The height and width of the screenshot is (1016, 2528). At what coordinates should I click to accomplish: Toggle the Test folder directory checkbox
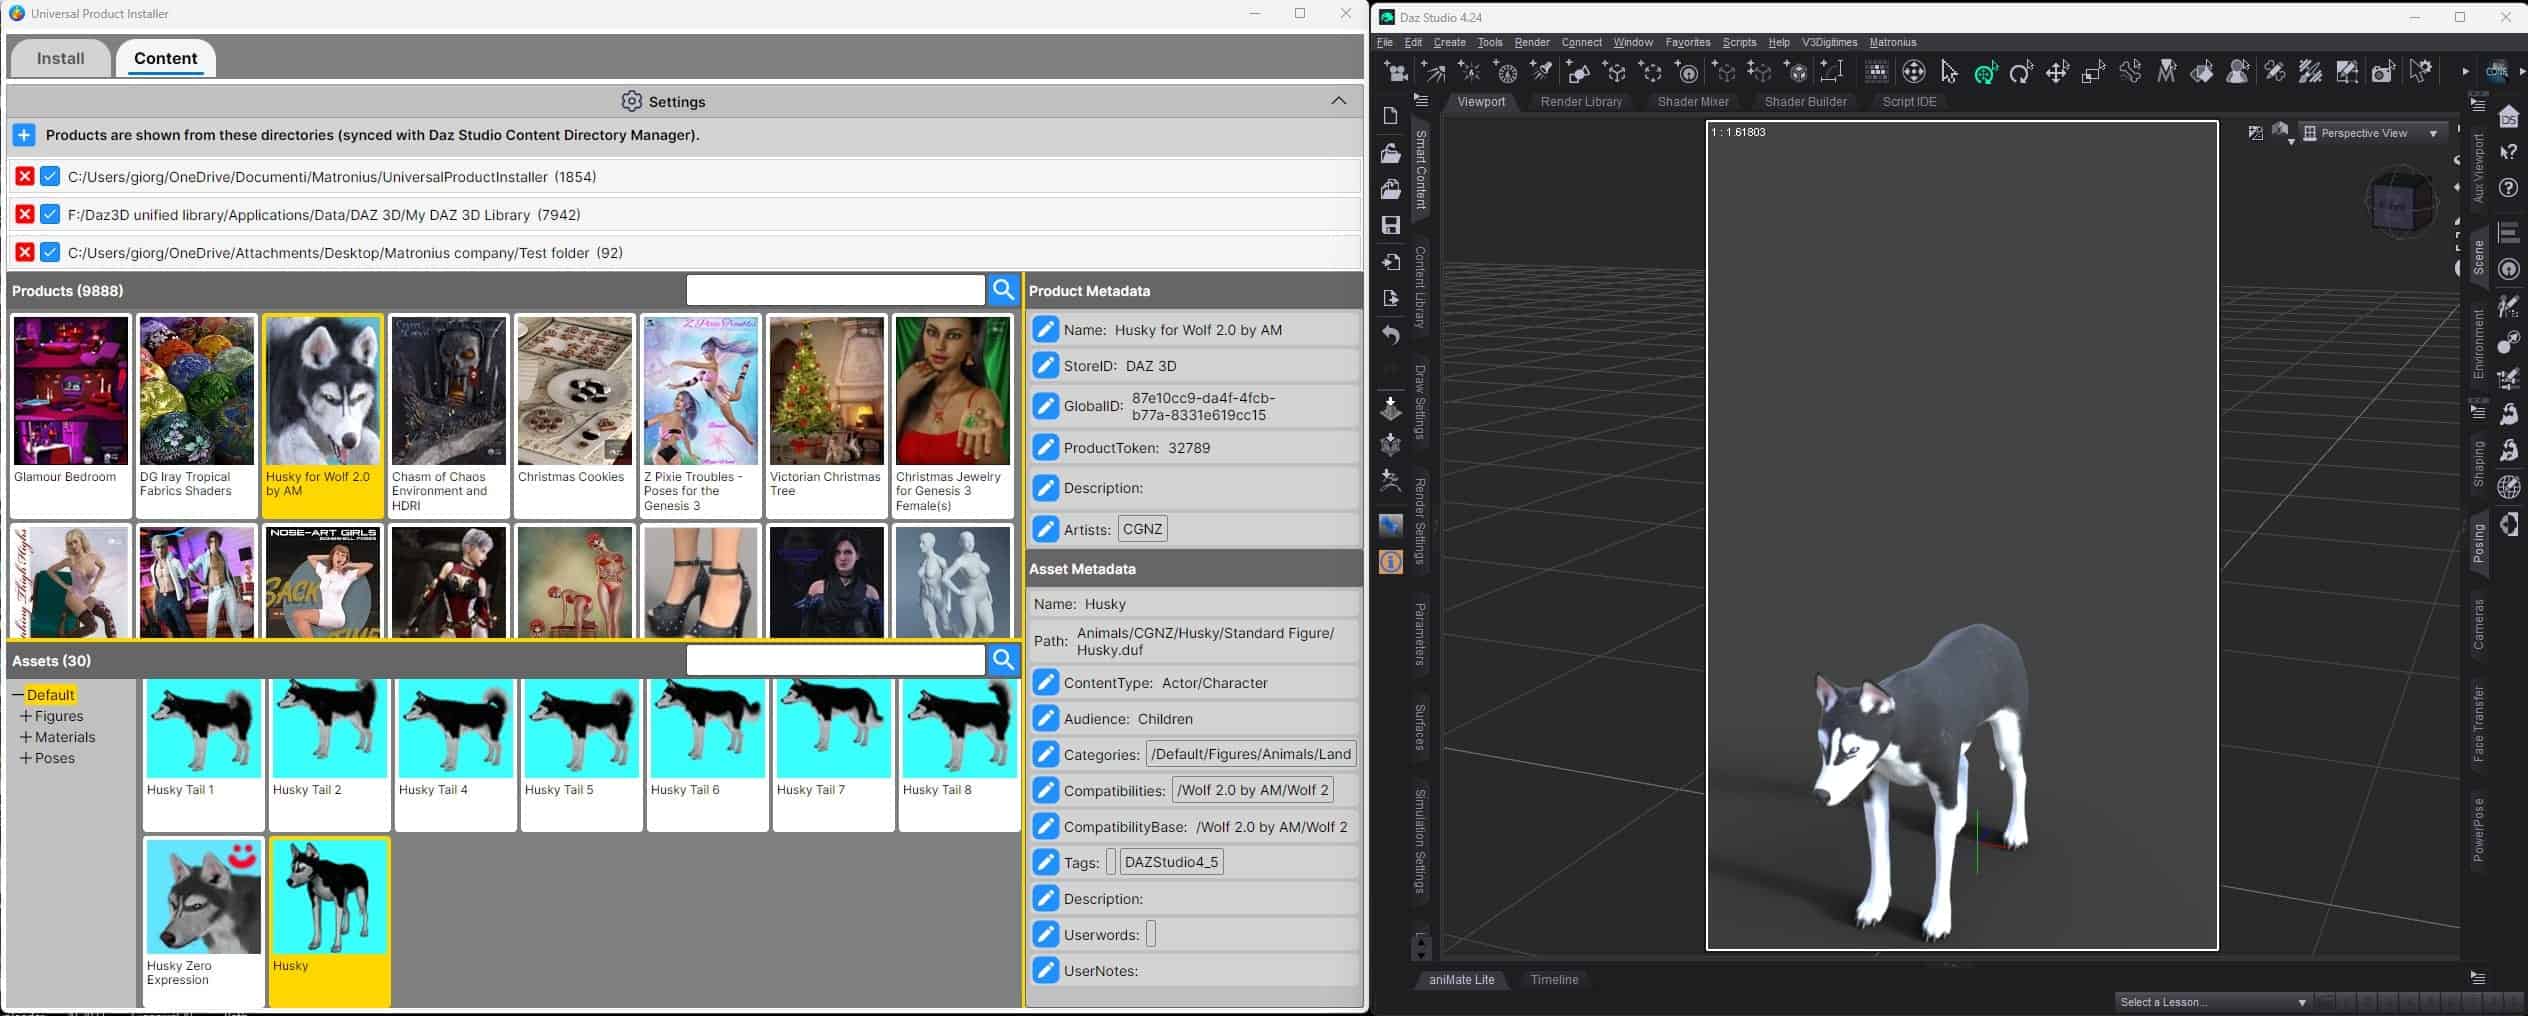[x=50, y=253]
